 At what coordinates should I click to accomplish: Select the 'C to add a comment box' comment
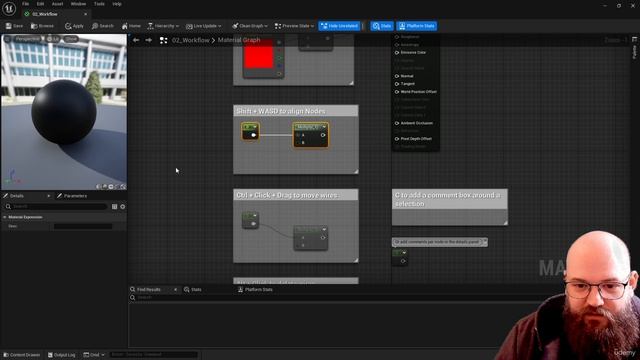[449, 200]
